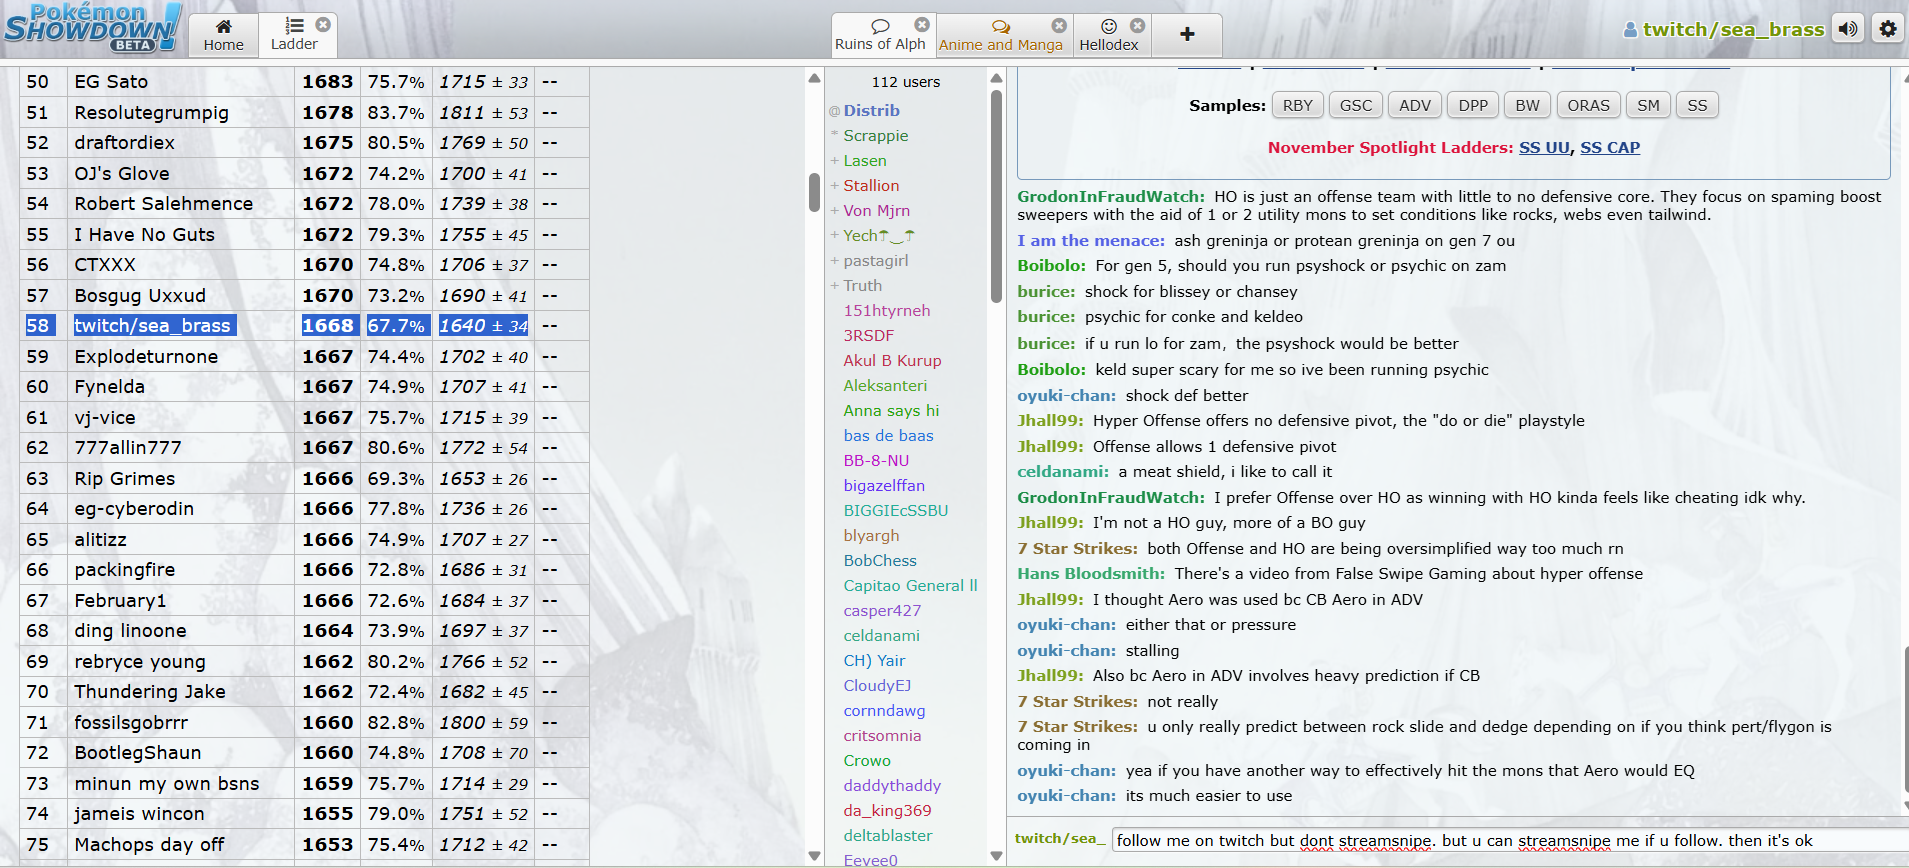Click the down arrow of the ladder scrollbar
Image resolution: width=1909 pixels, height=868 pixels.
click(x=814, y=856)
